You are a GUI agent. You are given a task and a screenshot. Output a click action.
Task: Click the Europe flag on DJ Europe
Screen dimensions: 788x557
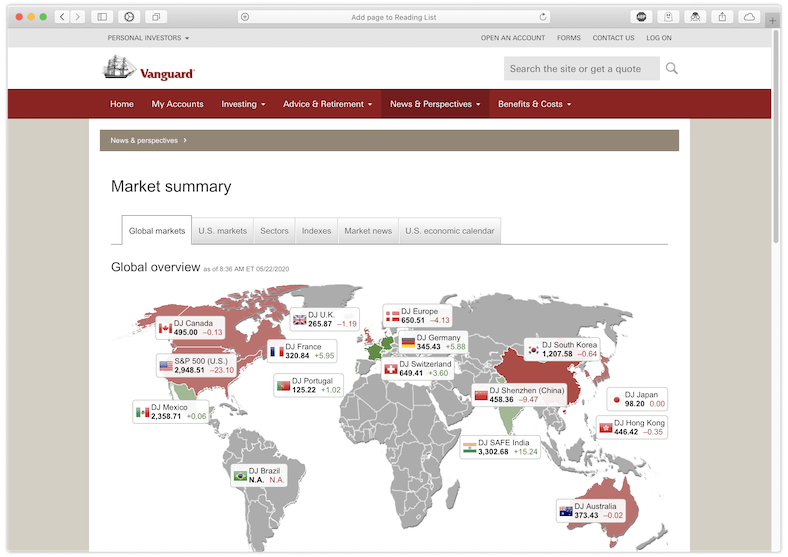point(392,316)
